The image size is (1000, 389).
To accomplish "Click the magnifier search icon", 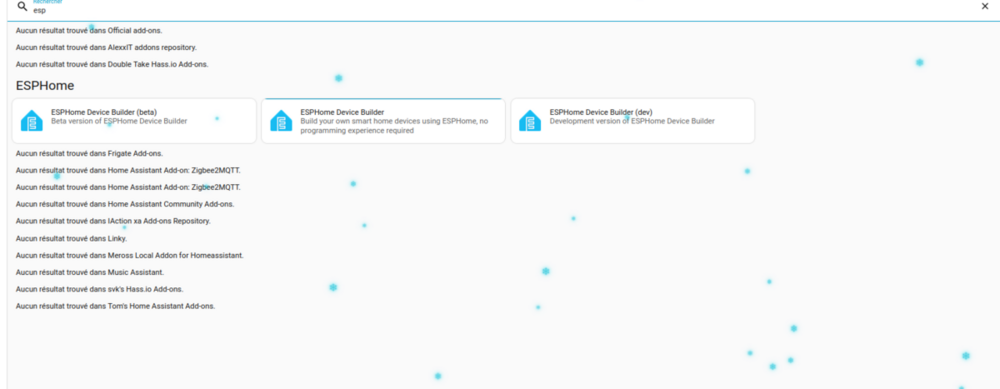I will [22, 7].
